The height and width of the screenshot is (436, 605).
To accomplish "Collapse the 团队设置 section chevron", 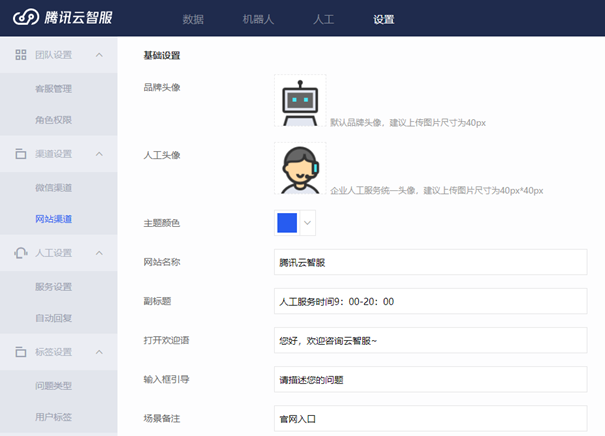I will point(99,55).
